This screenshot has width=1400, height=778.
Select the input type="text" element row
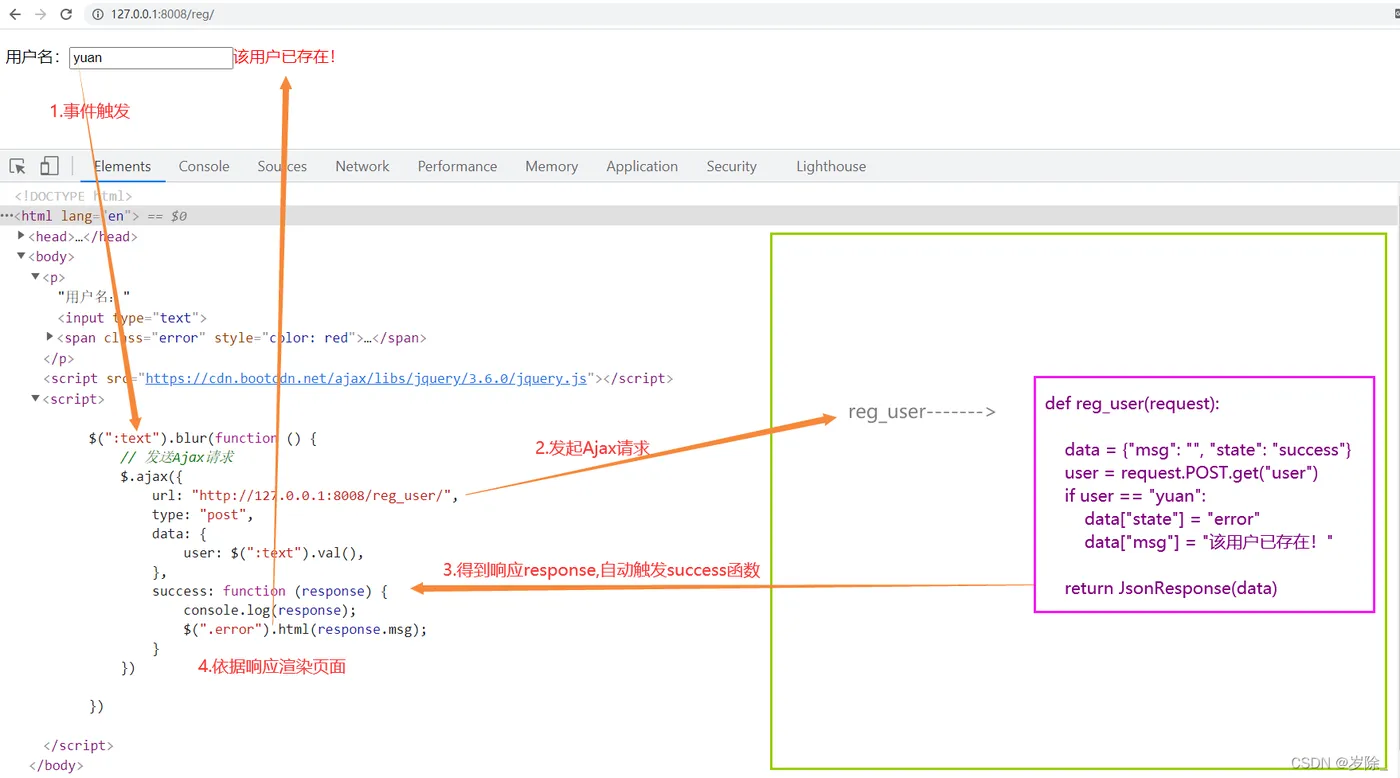tap(132, 318)
